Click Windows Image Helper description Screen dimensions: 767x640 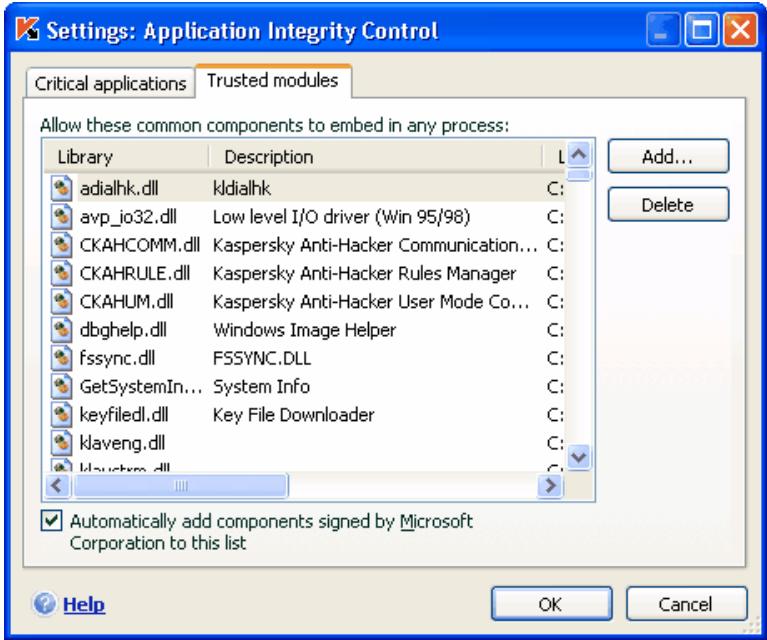coord(304,330)
